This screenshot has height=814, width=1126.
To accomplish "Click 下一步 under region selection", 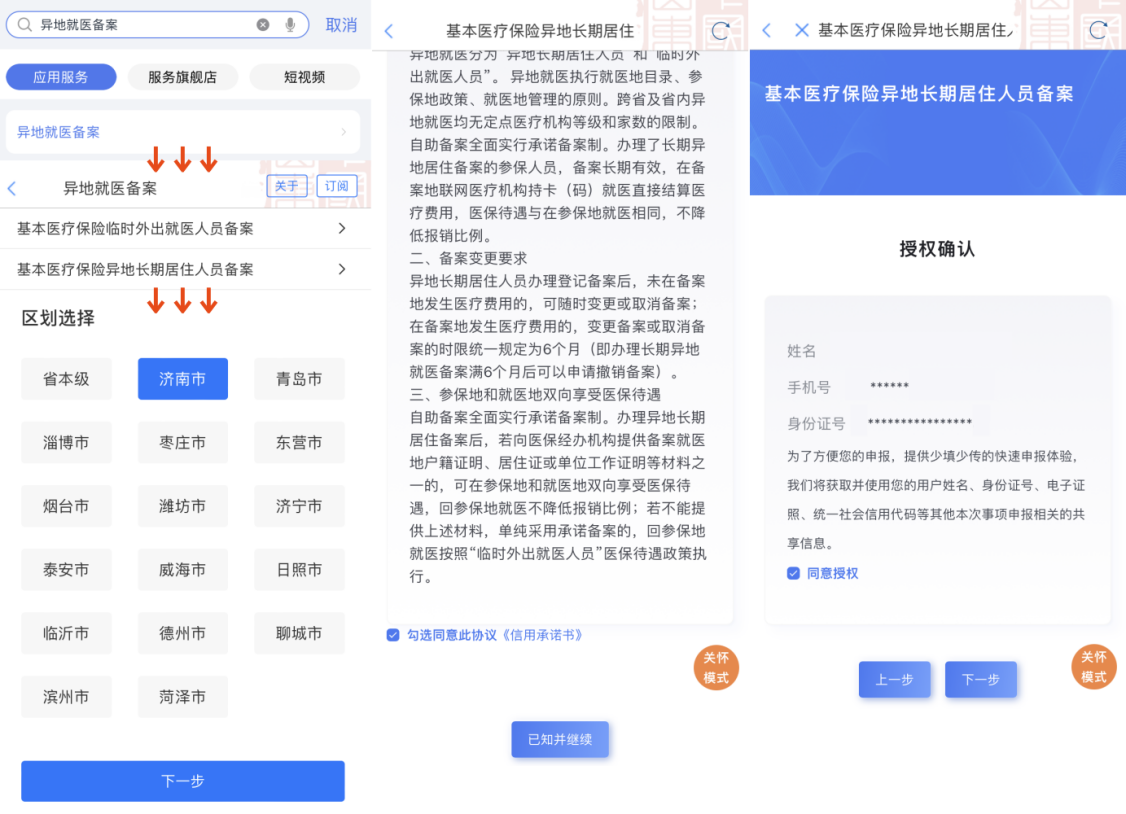I will pyautogui.click(x=182, y=781).
